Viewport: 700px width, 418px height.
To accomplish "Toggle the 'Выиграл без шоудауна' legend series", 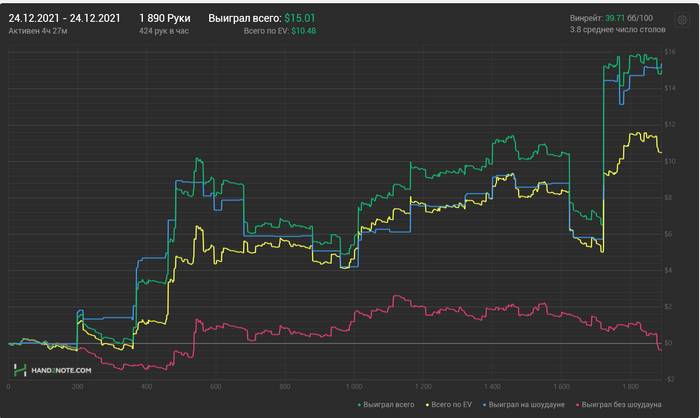I will click(619, 405).
